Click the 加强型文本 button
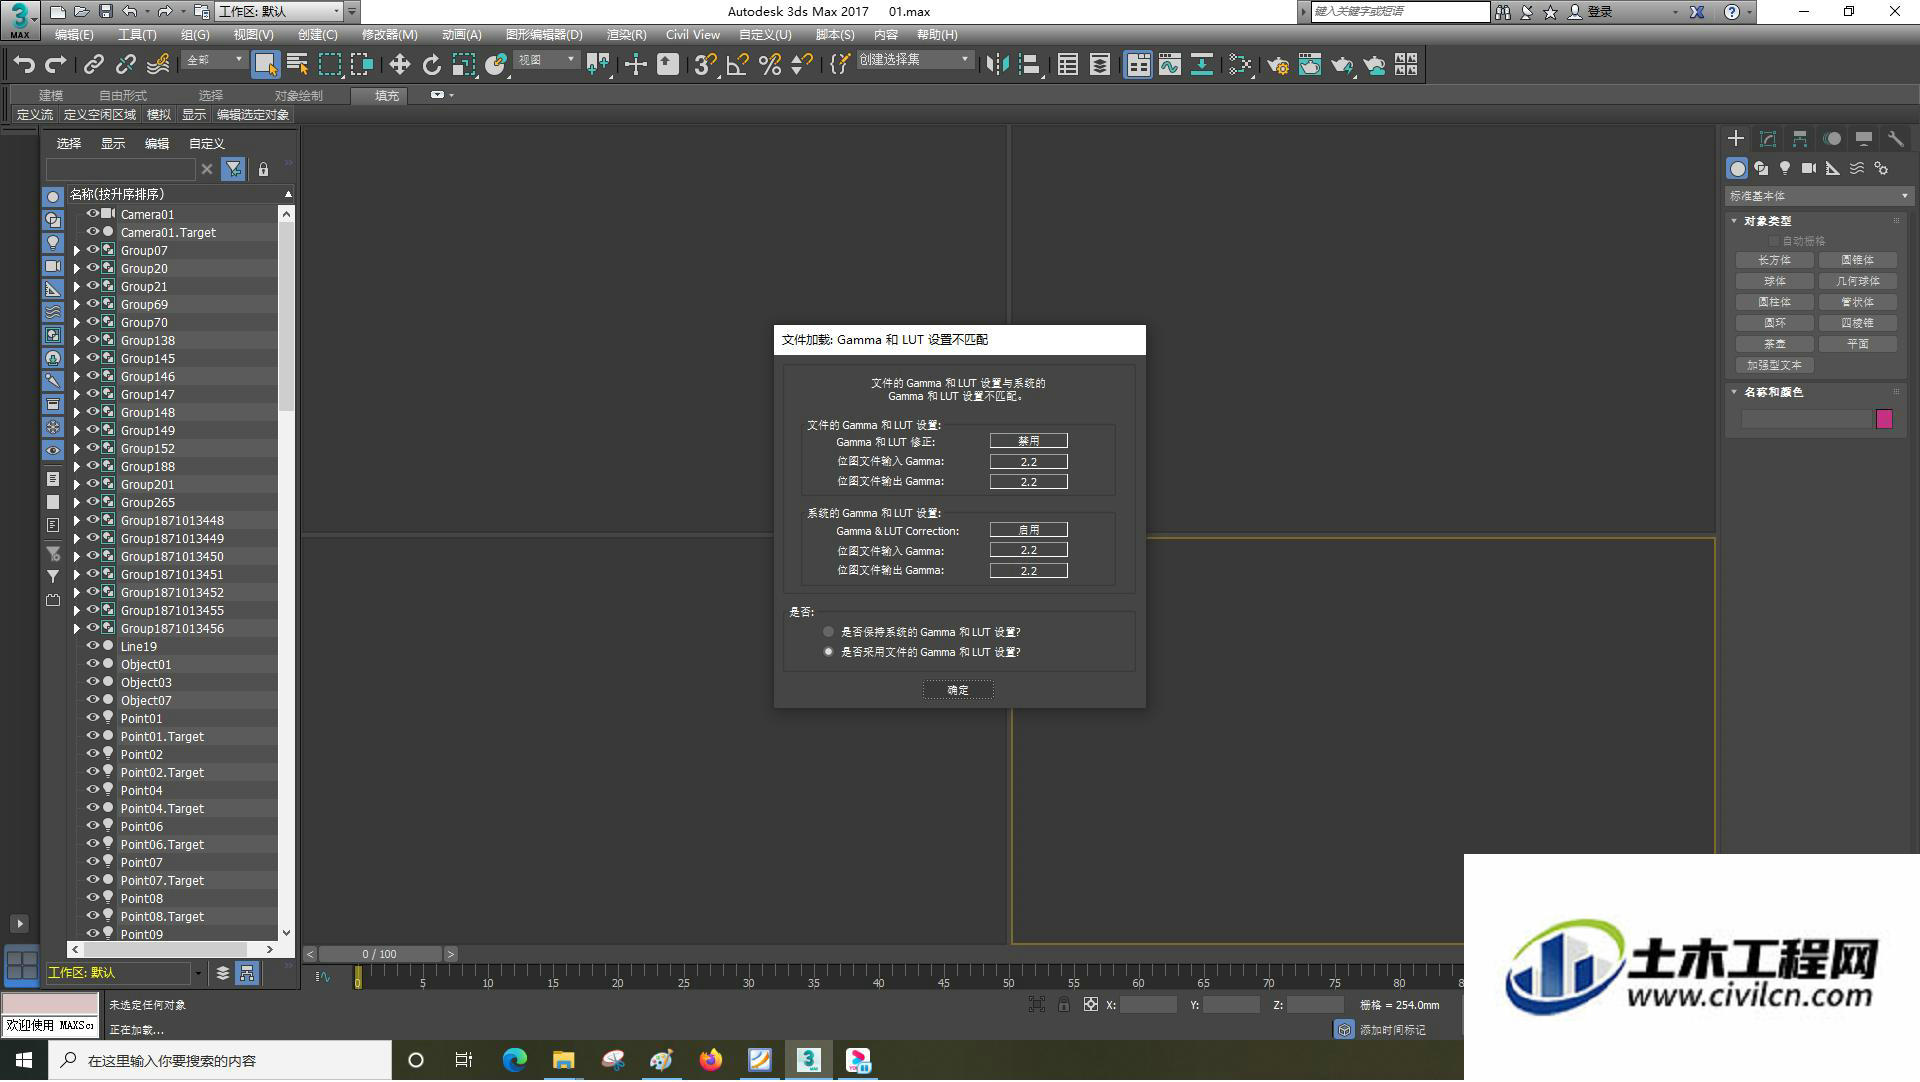The height and width of the screenshot is (1082, 1920). tap(1774, 365)
